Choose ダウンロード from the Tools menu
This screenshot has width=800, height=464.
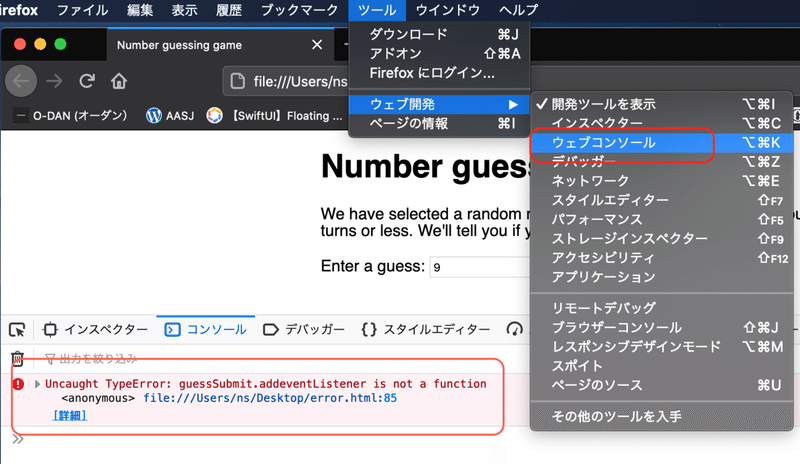click(439, 34)
